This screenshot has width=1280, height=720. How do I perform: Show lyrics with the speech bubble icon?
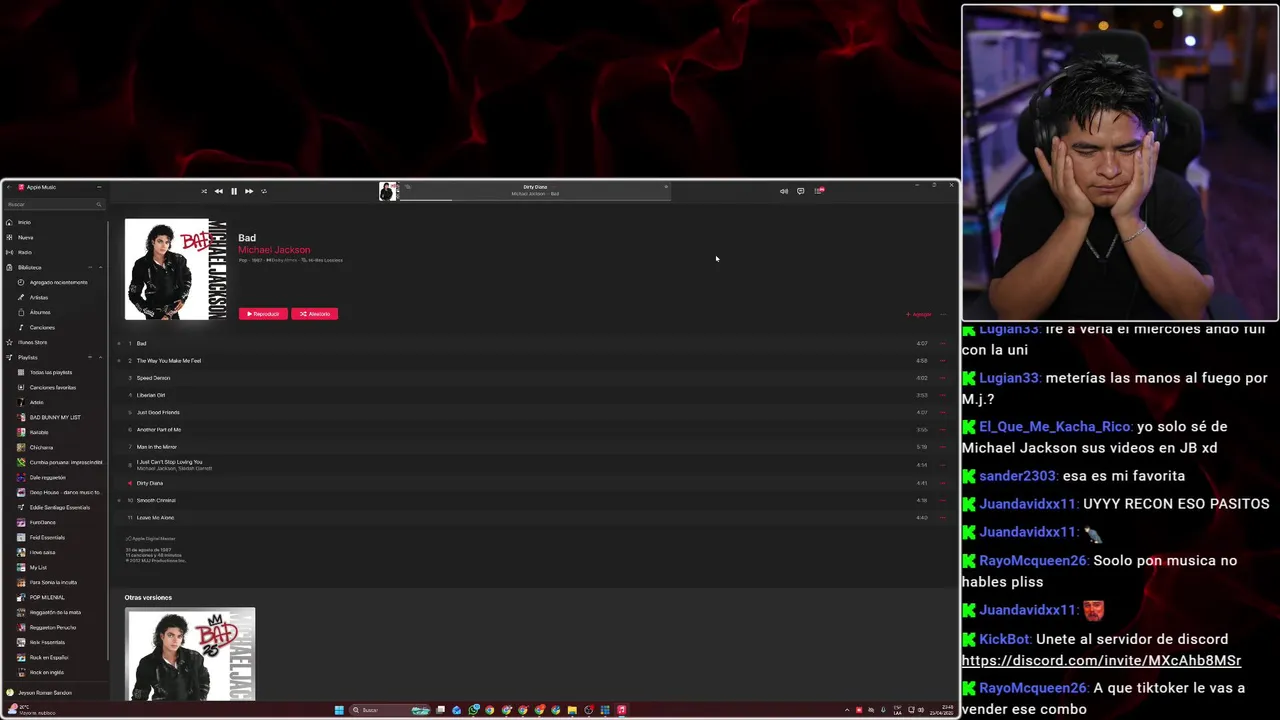(800, 191)
